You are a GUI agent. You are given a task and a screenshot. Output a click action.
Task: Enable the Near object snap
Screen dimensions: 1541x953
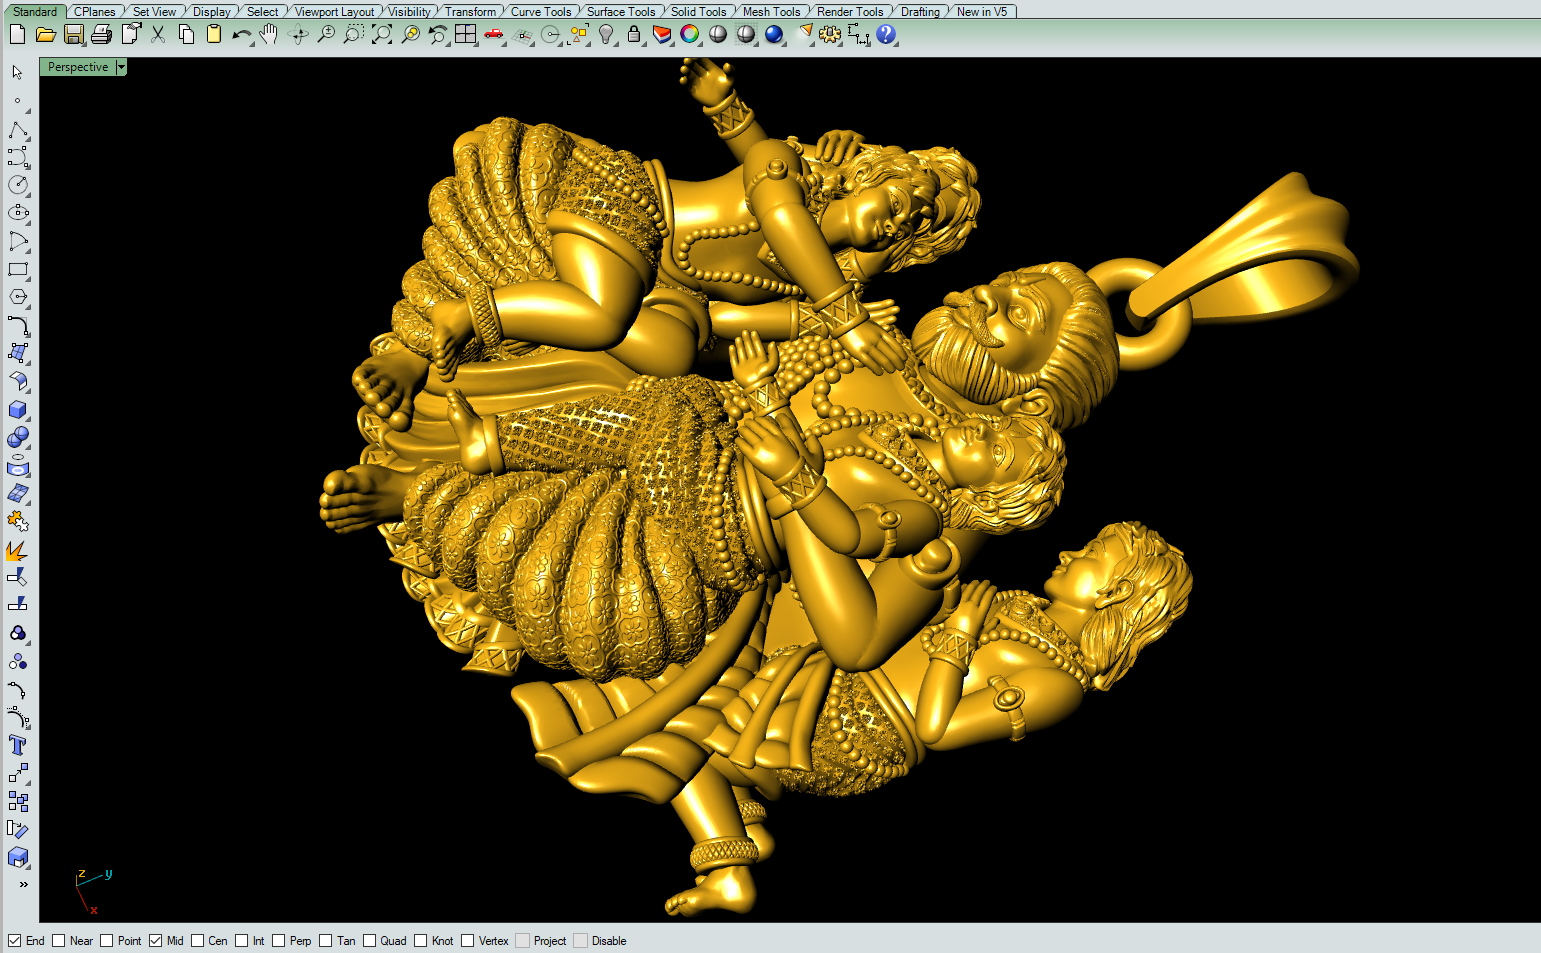pos(59,941)
